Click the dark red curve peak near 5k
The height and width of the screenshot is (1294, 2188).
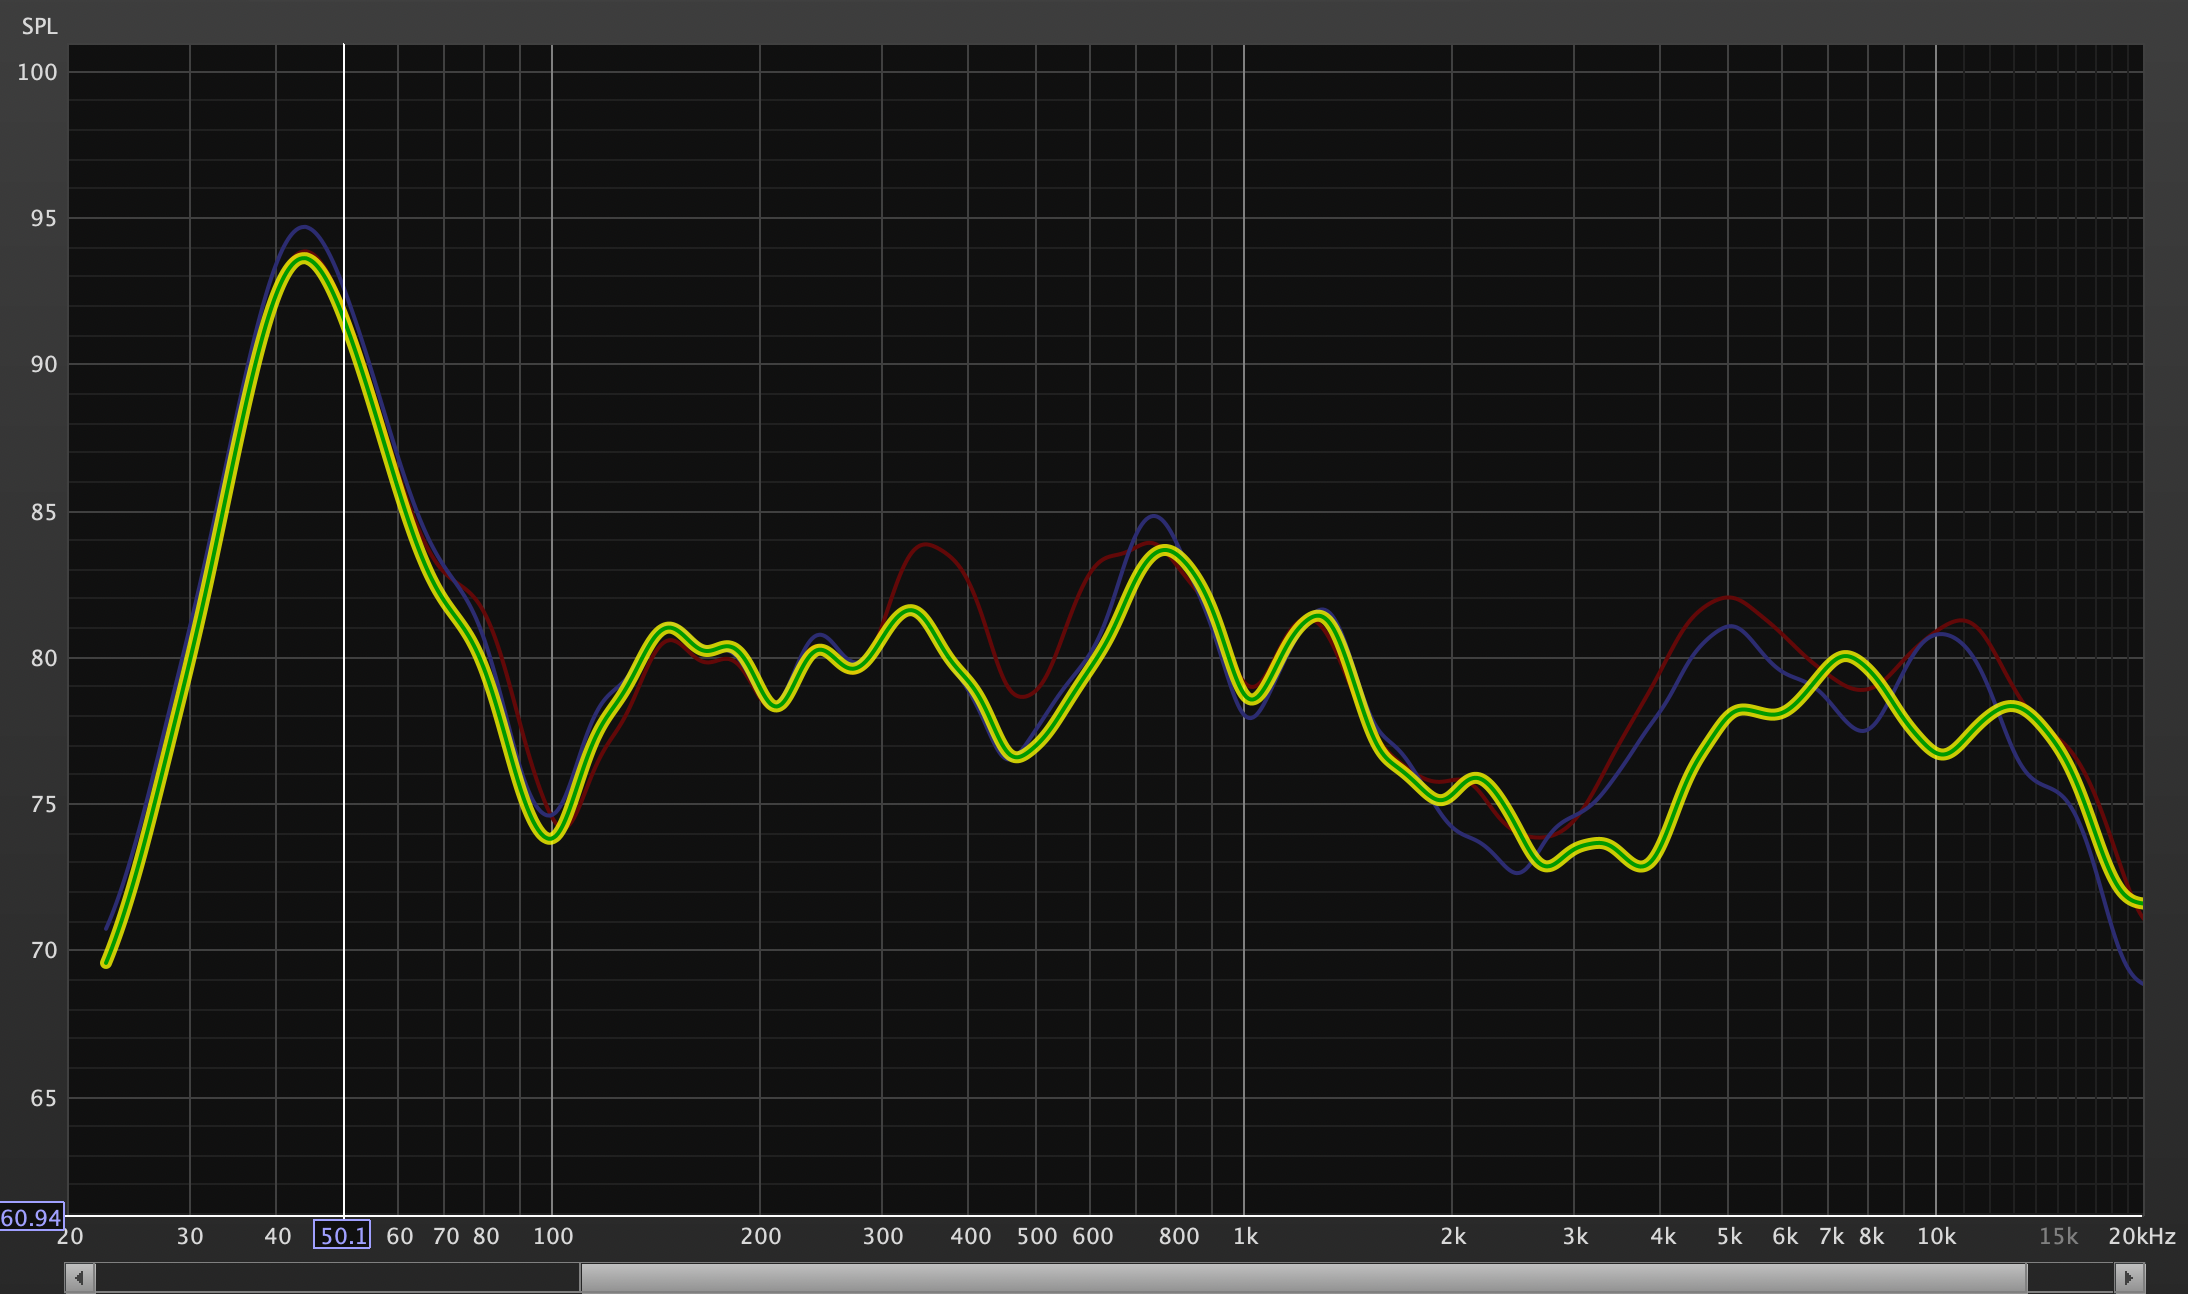[1727, 598]
